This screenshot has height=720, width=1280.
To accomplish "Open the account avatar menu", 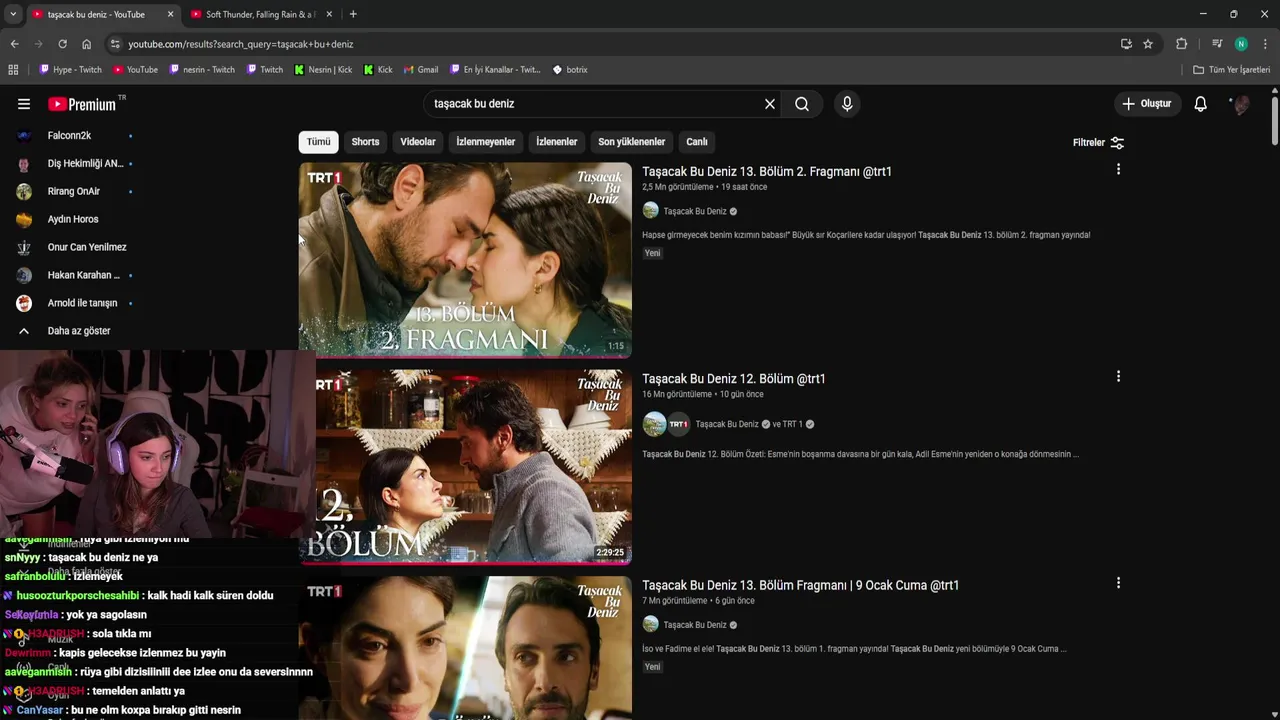I will [1241, 104].
